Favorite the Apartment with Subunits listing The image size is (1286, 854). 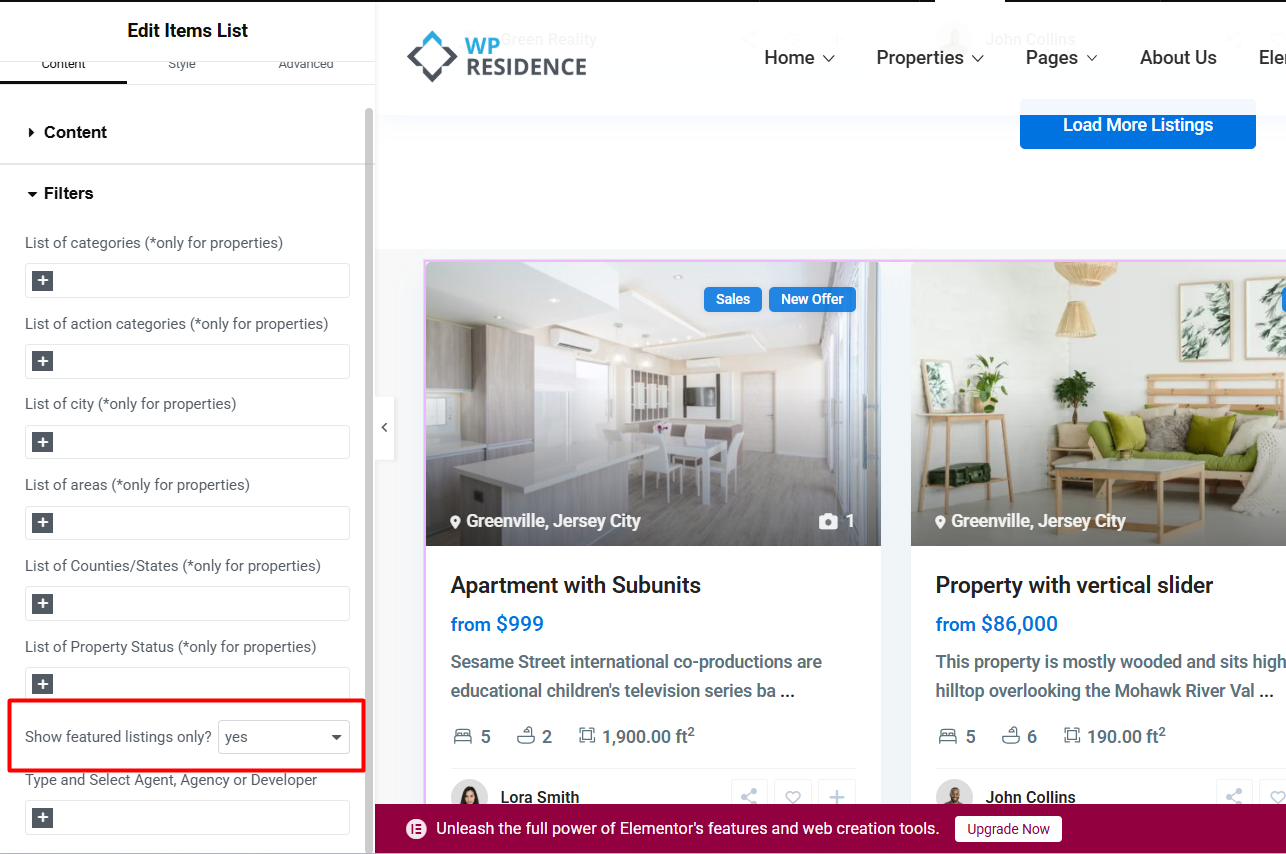(x=792, y=797)
